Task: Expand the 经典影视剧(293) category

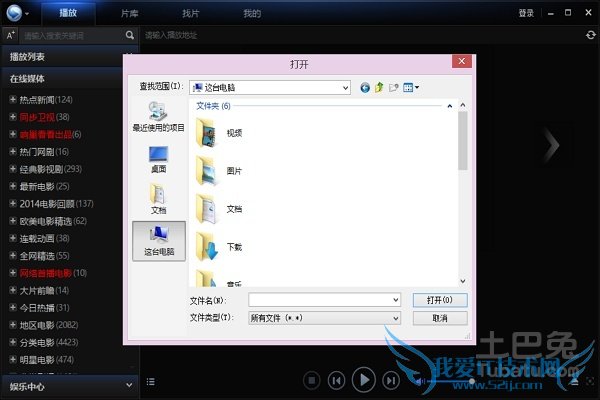Action: pos(13,169)
